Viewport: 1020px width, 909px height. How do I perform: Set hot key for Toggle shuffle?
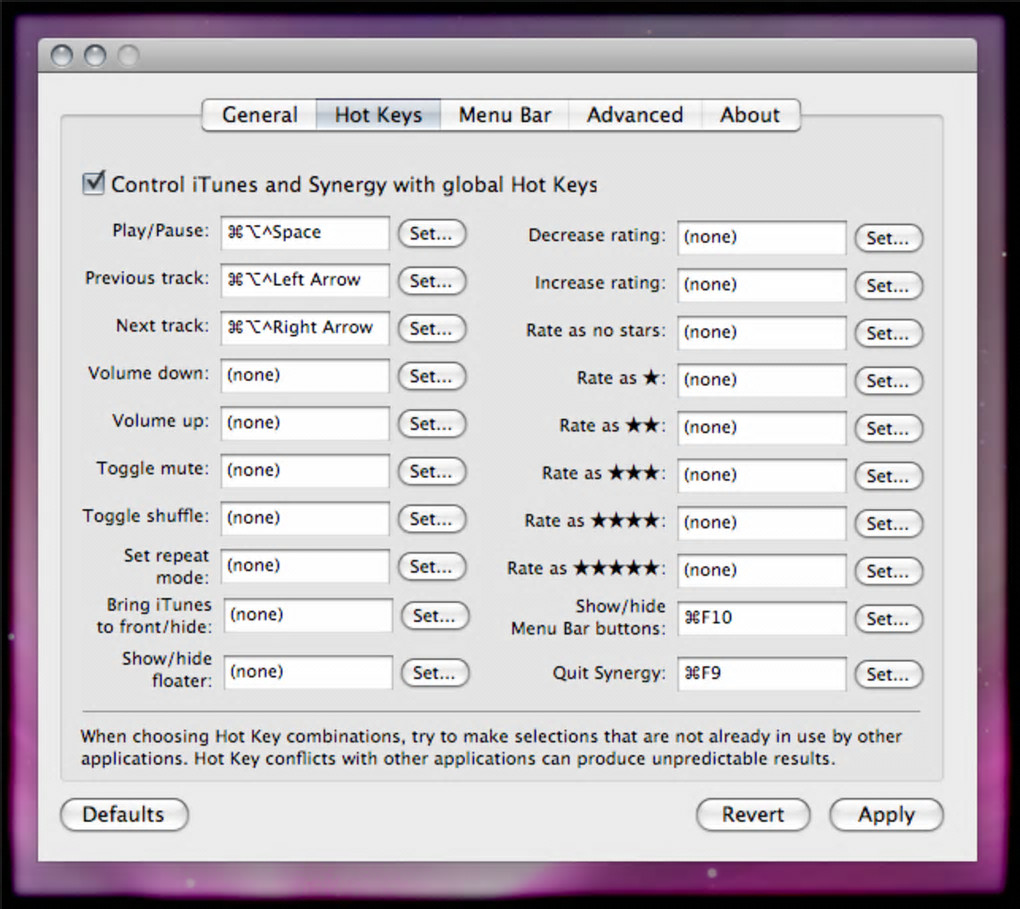tap(432, 518)
